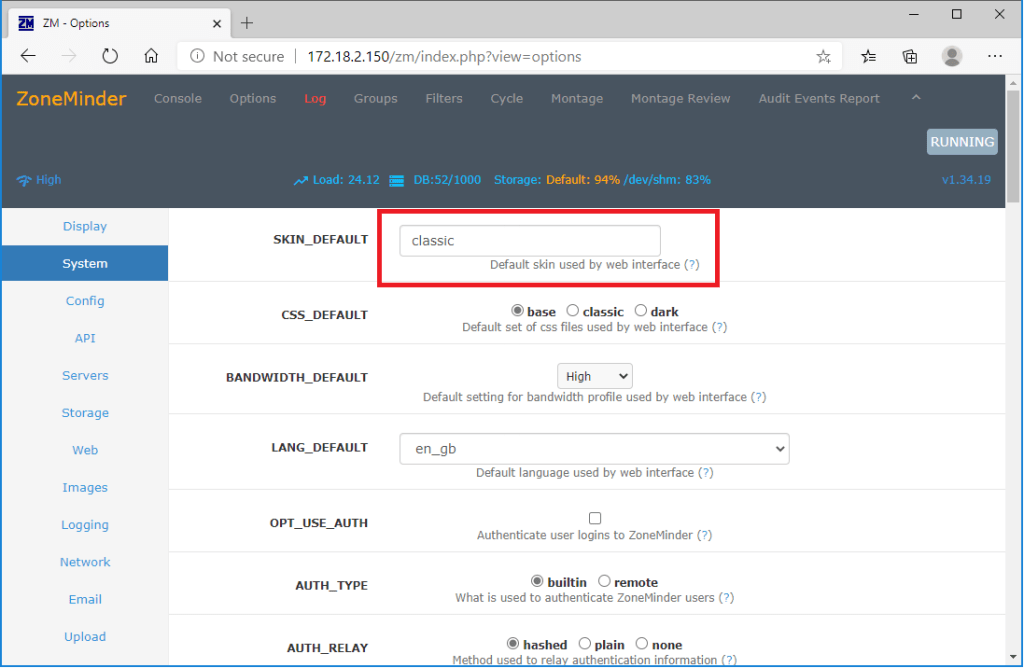This screenshot has height=668, width=1024.
Task: Click the SKIN_DEFAULT text field
Action: pos(529,241)
